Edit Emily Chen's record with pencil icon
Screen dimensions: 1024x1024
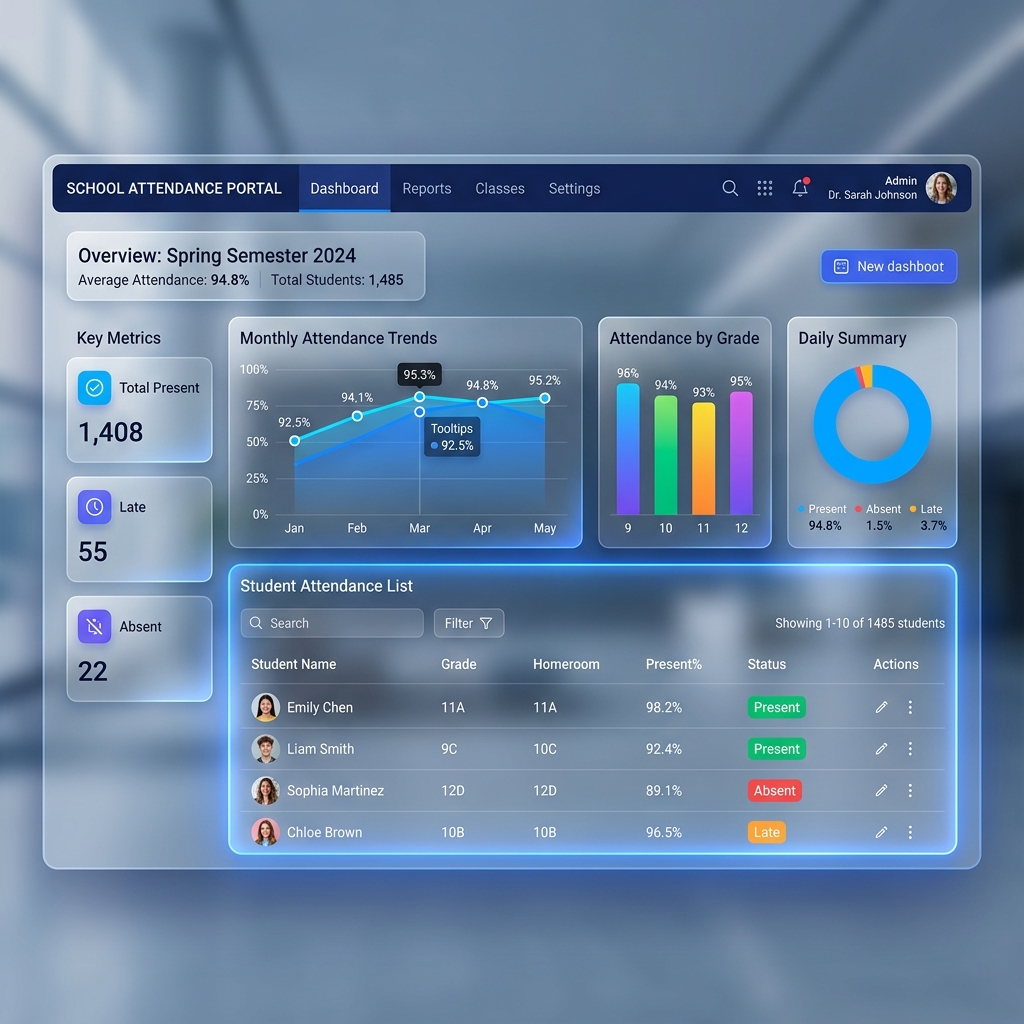pos(882,707)
